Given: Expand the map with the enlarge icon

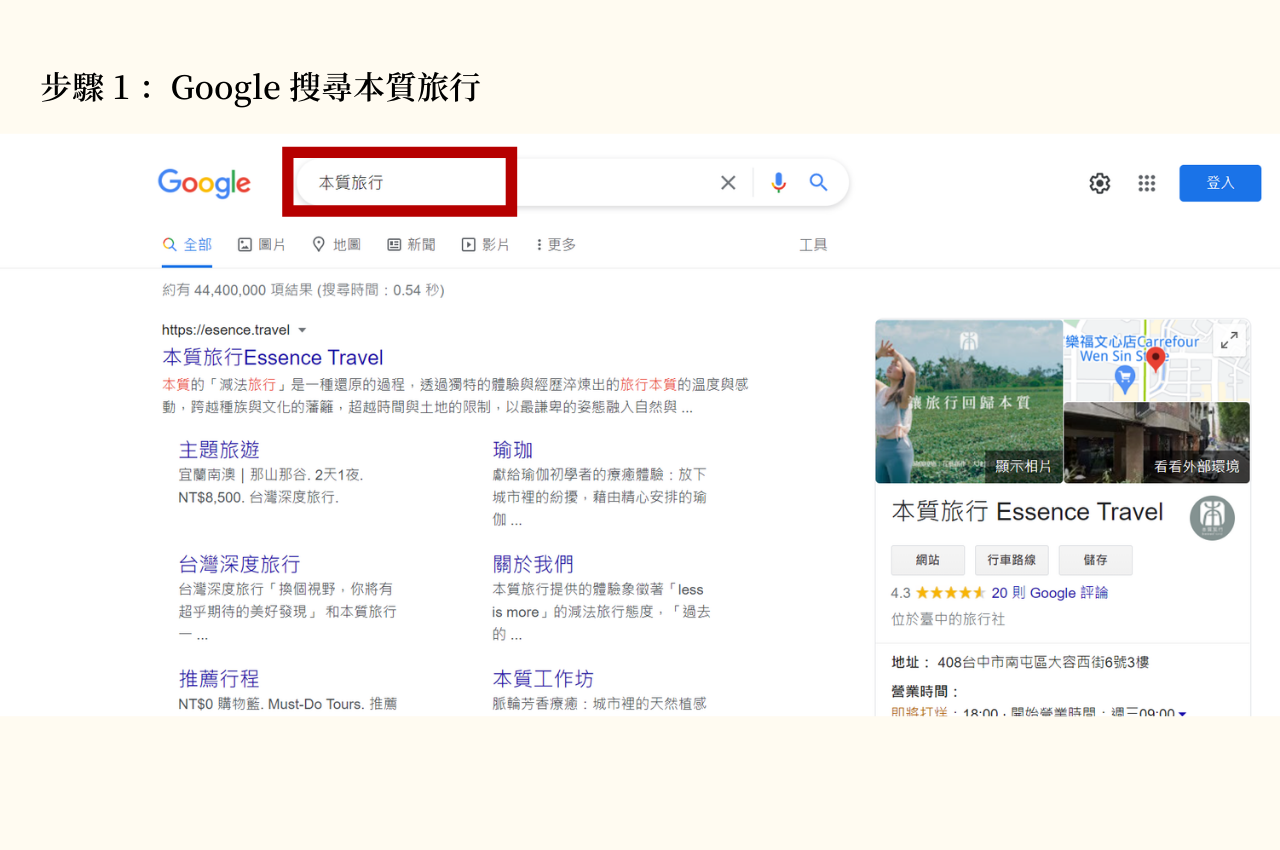Looking at the screenshot, I should click(1230, 340).
